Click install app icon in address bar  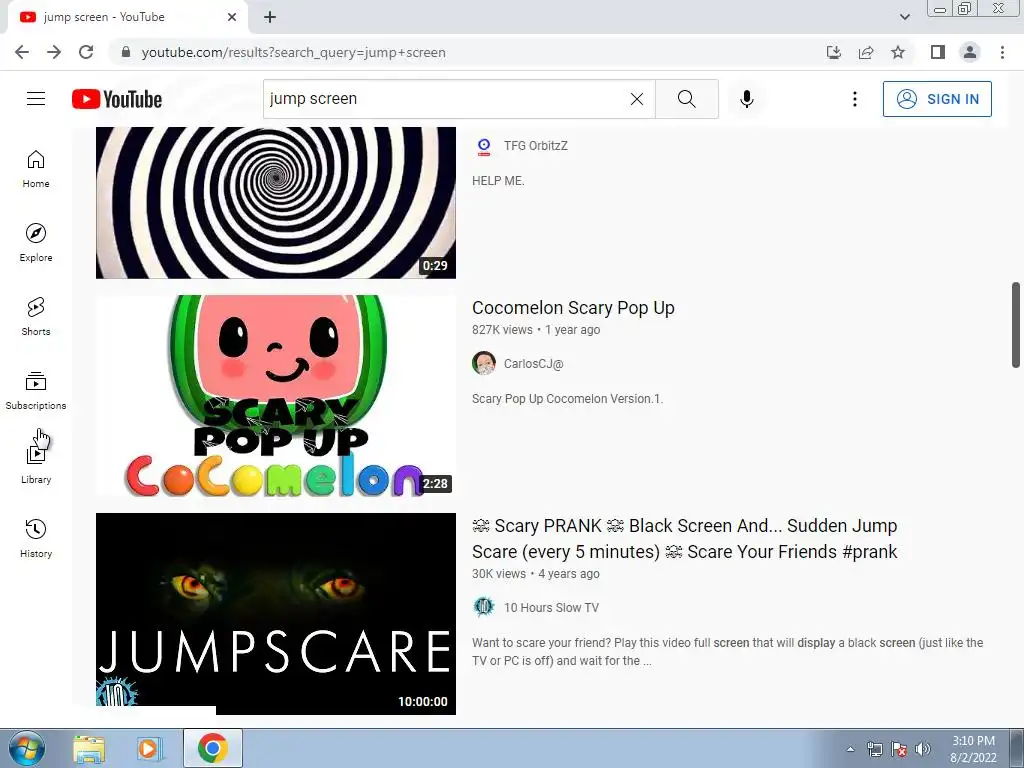click(x=834, y=52)
